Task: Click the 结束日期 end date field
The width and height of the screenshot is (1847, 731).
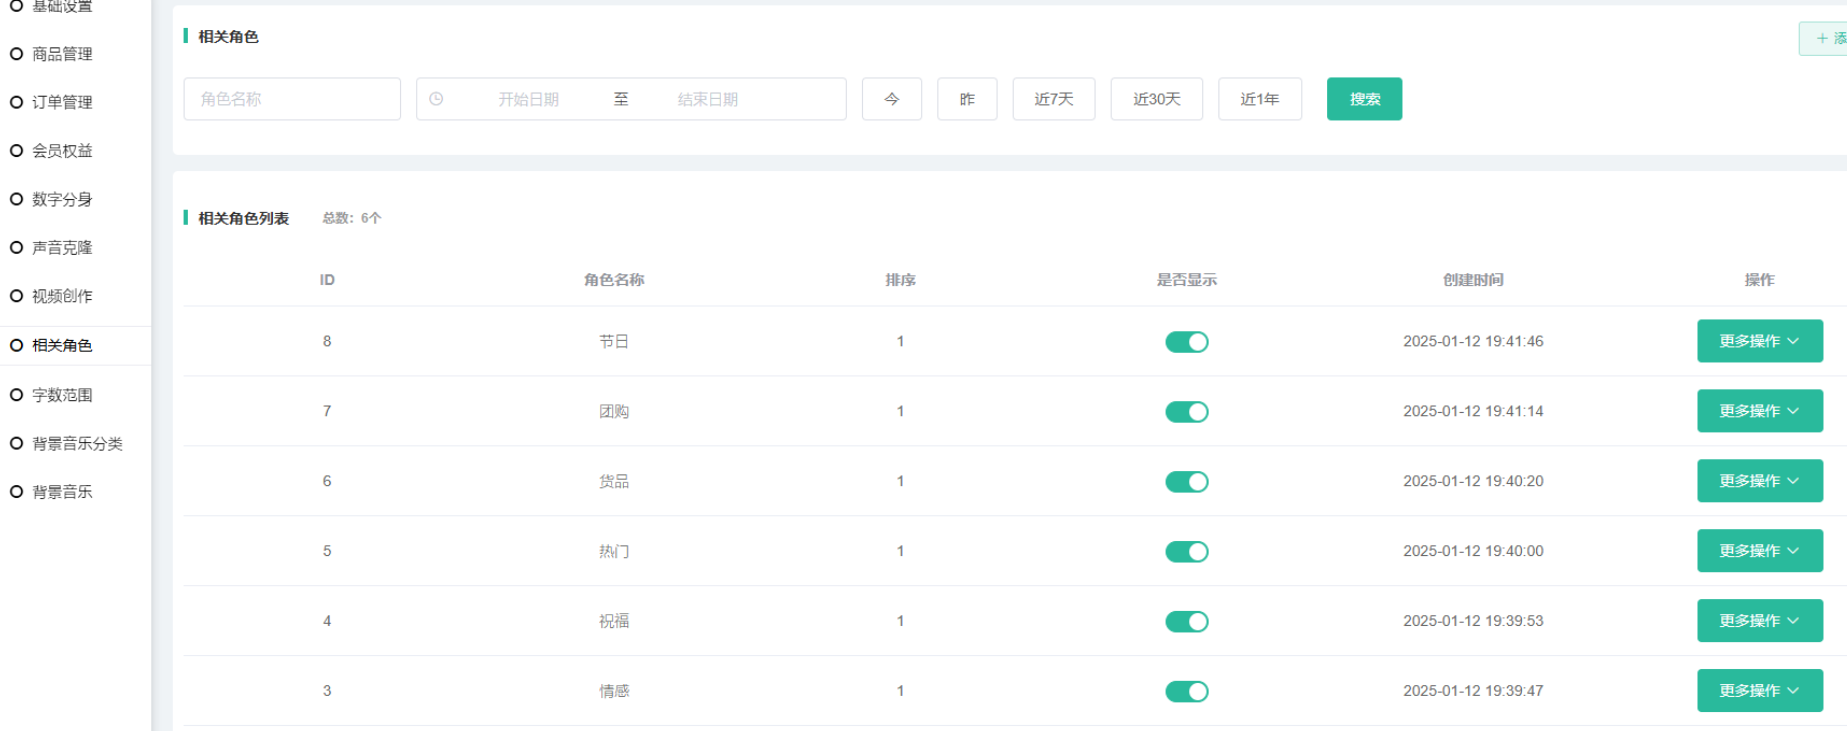Action: click(707, 99)
